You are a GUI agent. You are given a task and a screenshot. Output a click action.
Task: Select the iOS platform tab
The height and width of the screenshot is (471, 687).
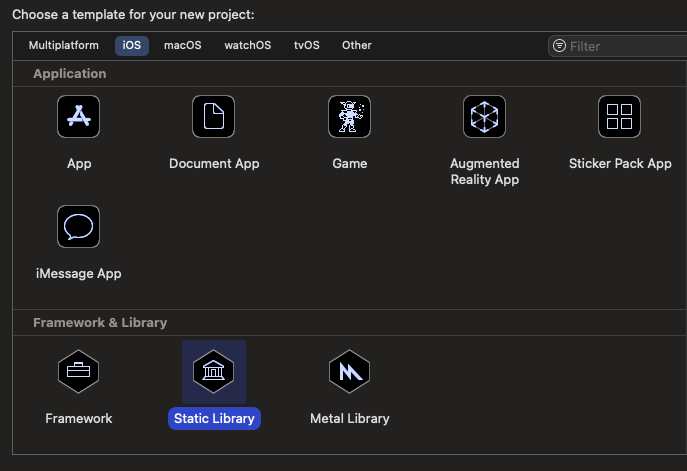coord(132,46)
